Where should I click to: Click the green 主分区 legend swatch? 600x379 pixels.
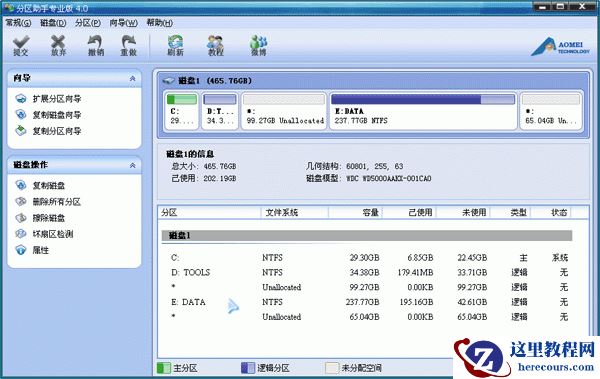click(x=164, y=368)
